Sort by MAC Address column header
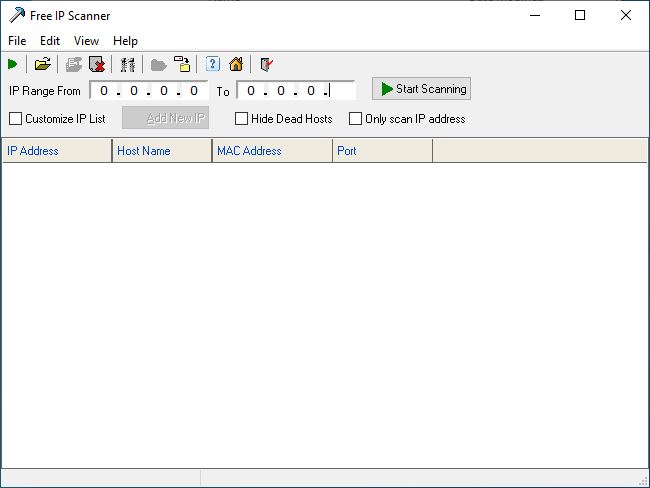 272,151
